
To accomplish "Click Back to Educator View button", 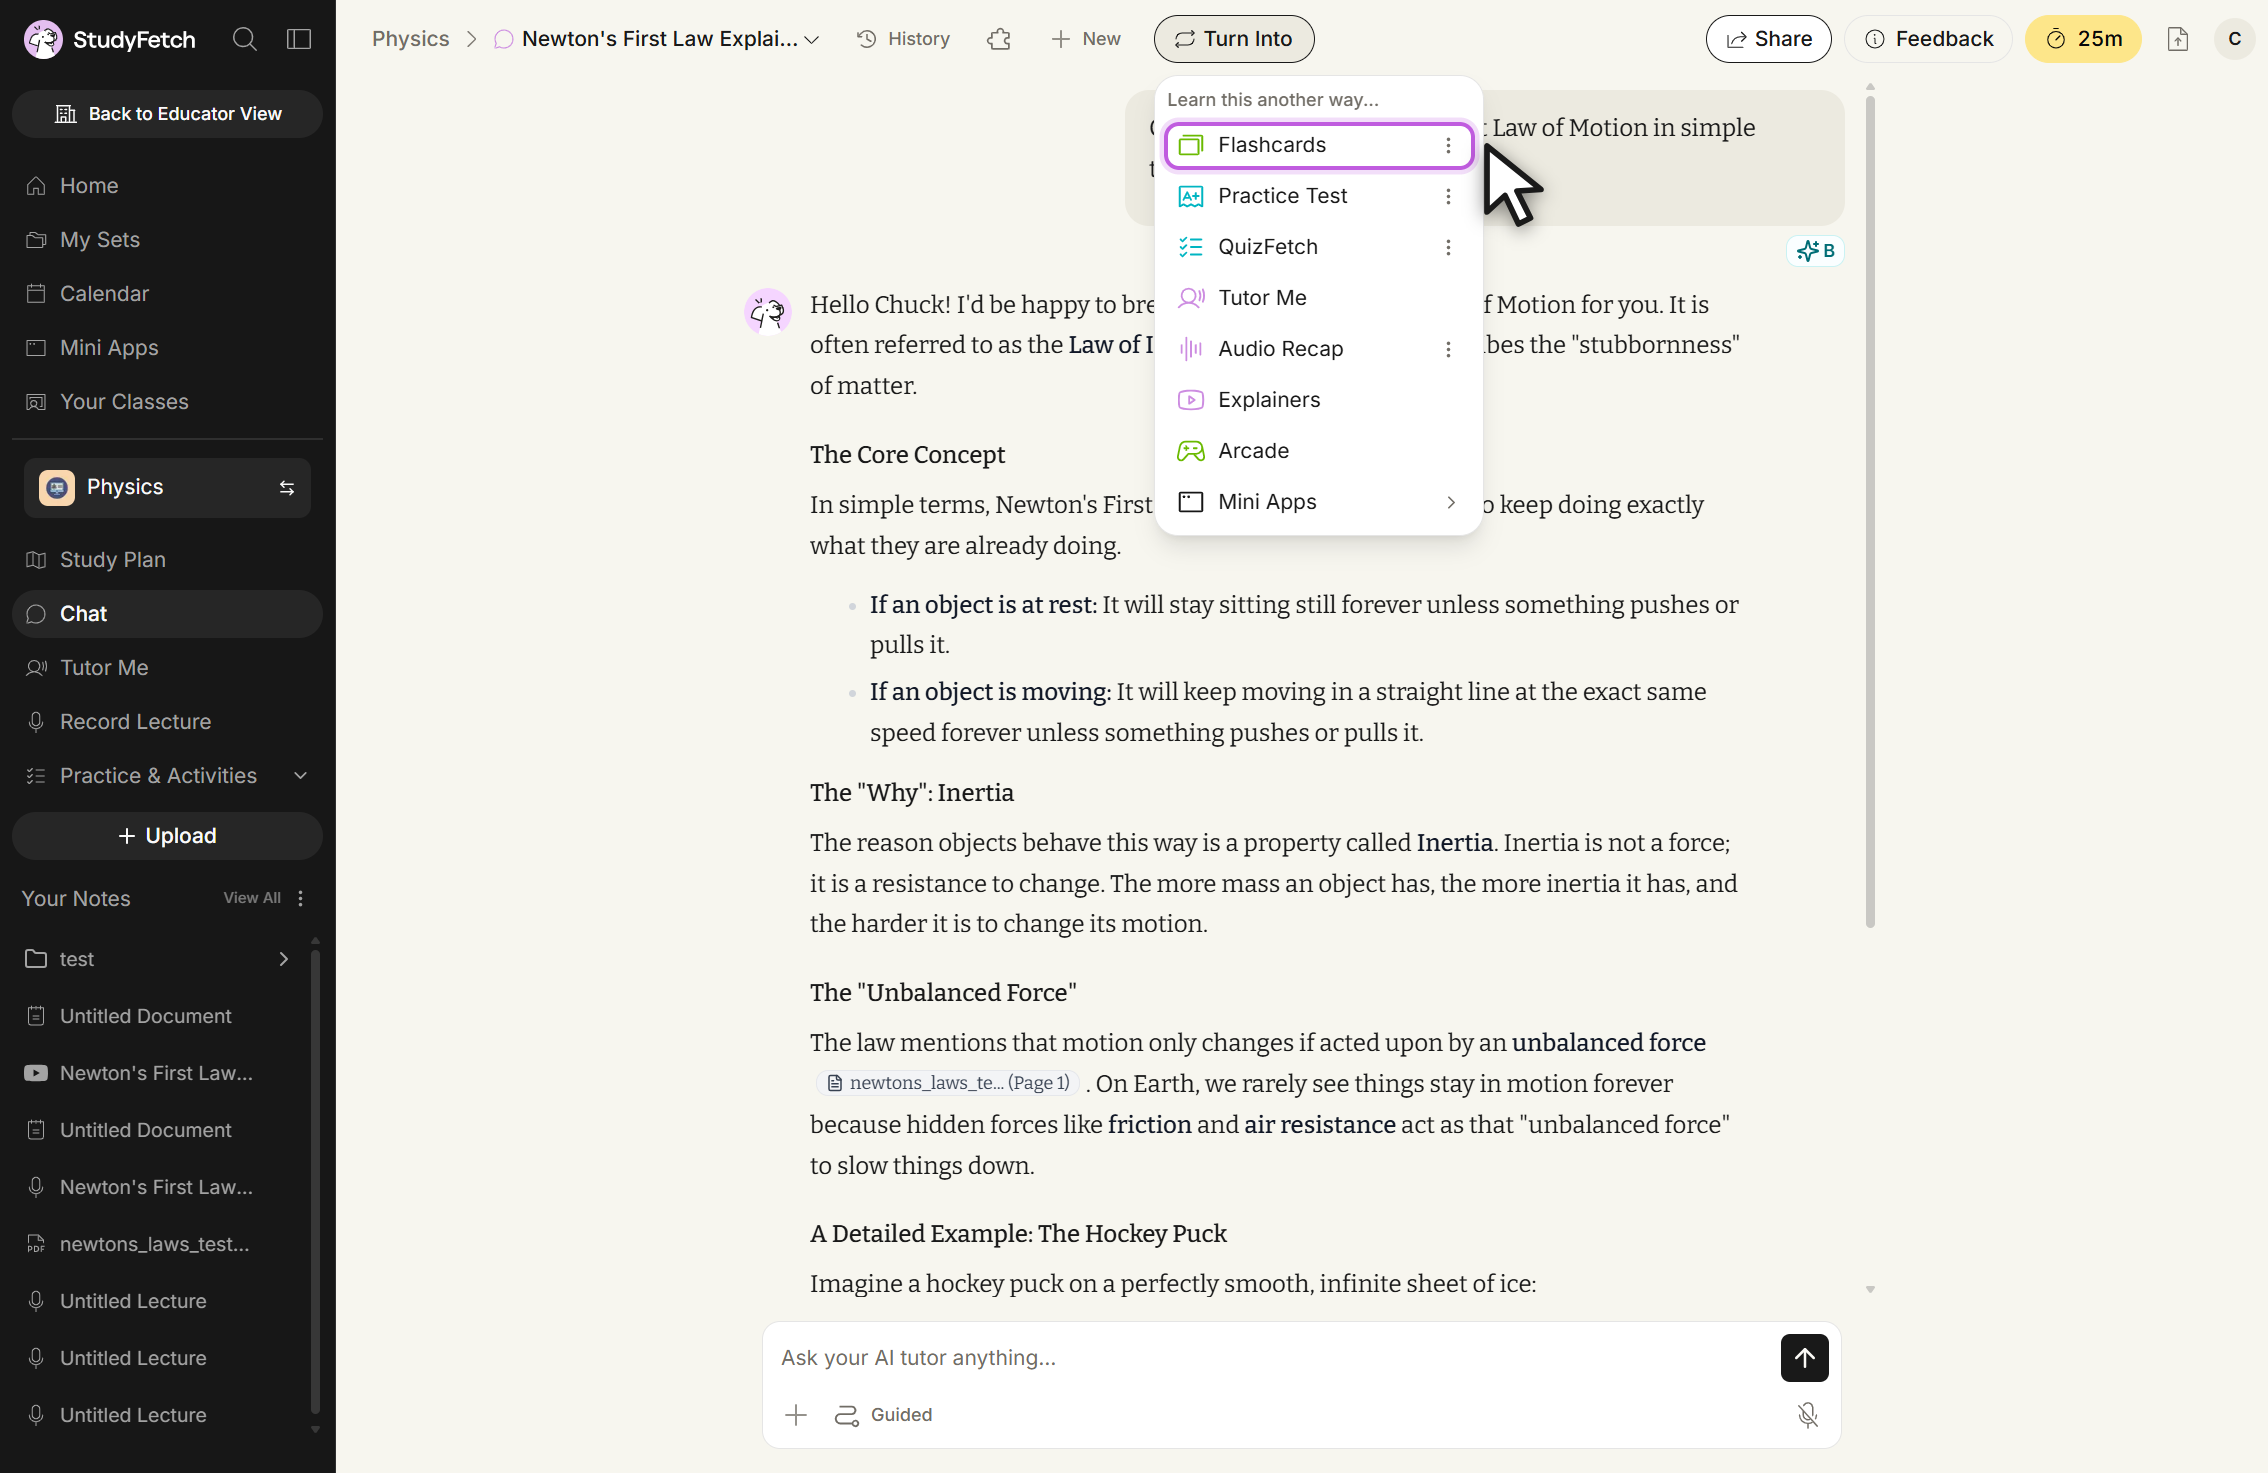I will click(167, 114).
